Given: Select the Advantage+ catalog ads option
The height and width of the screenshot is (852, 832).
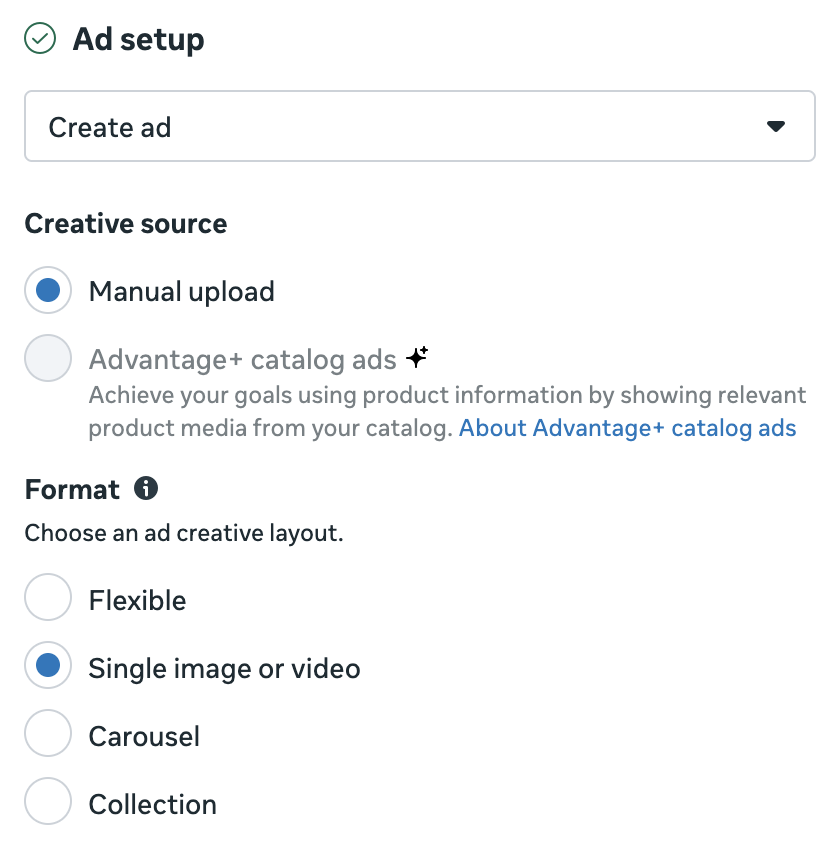Looking at the screenshot, I should click(47, 357).
